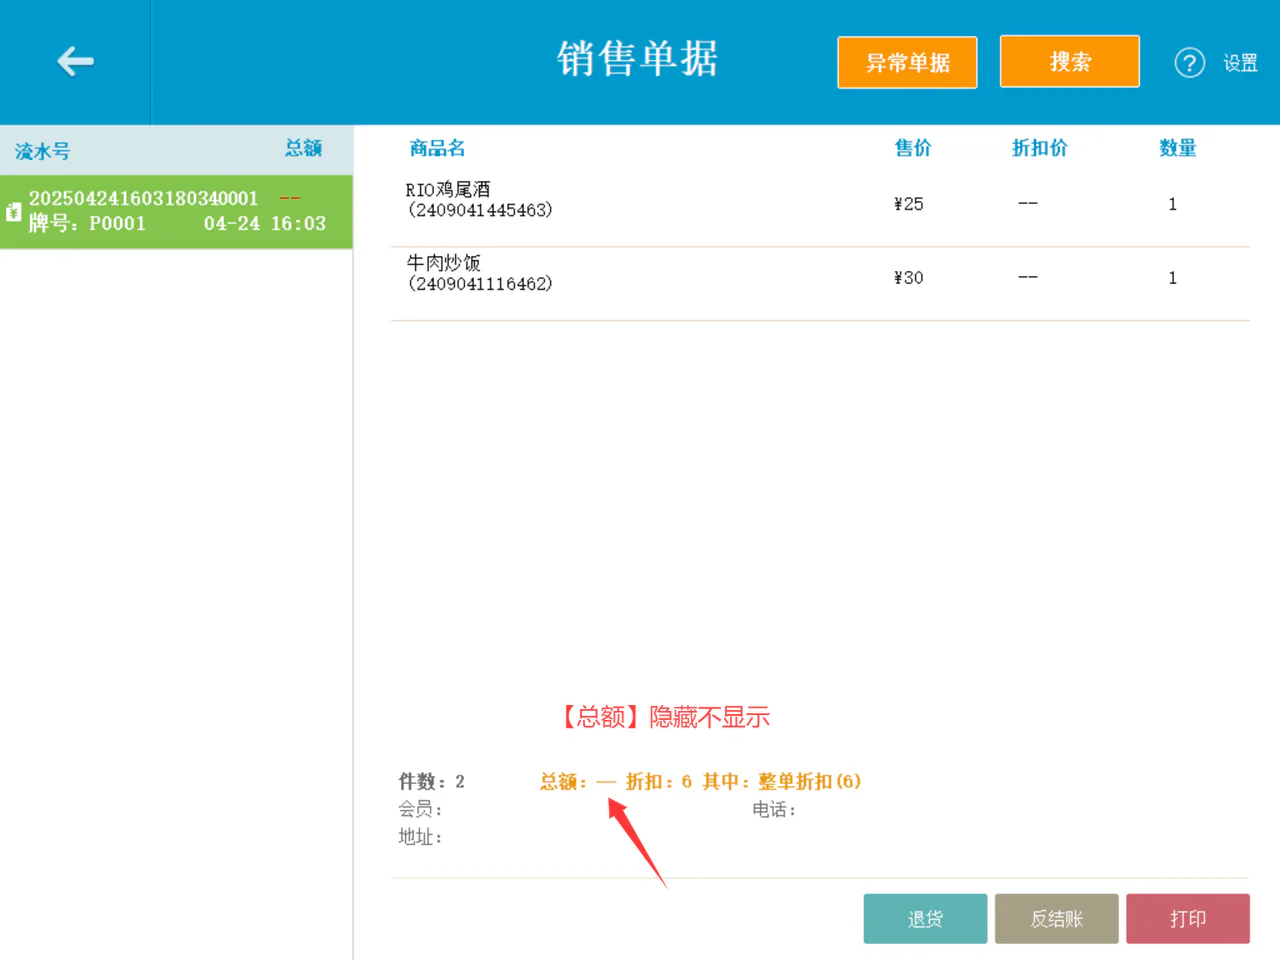Click the 04-24 16:03 order timestamp

pos(265,224)
